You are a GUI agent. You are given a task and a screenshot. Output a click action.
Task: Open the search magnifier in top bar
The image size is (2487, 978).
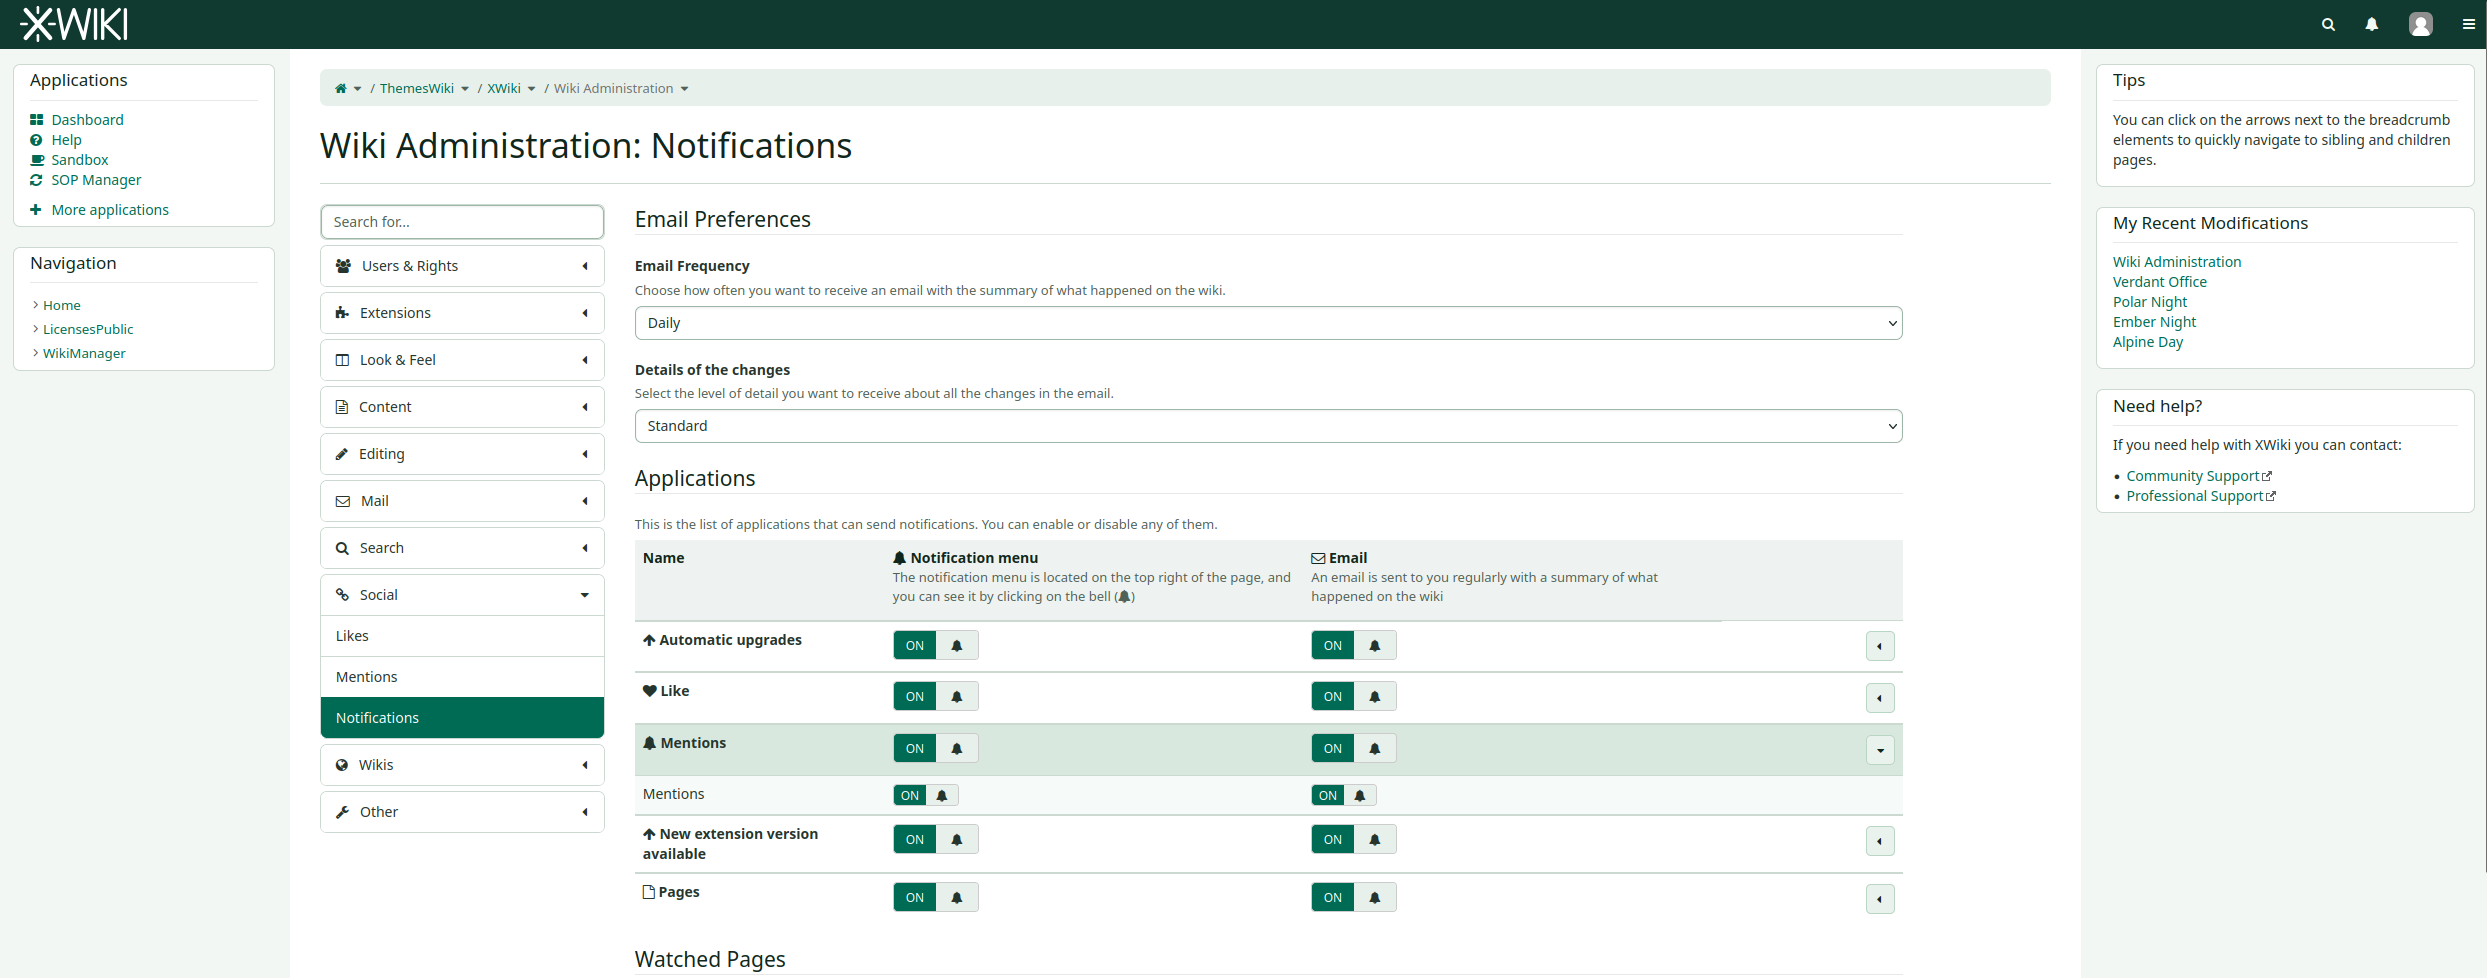click(x=2329, y=24)
